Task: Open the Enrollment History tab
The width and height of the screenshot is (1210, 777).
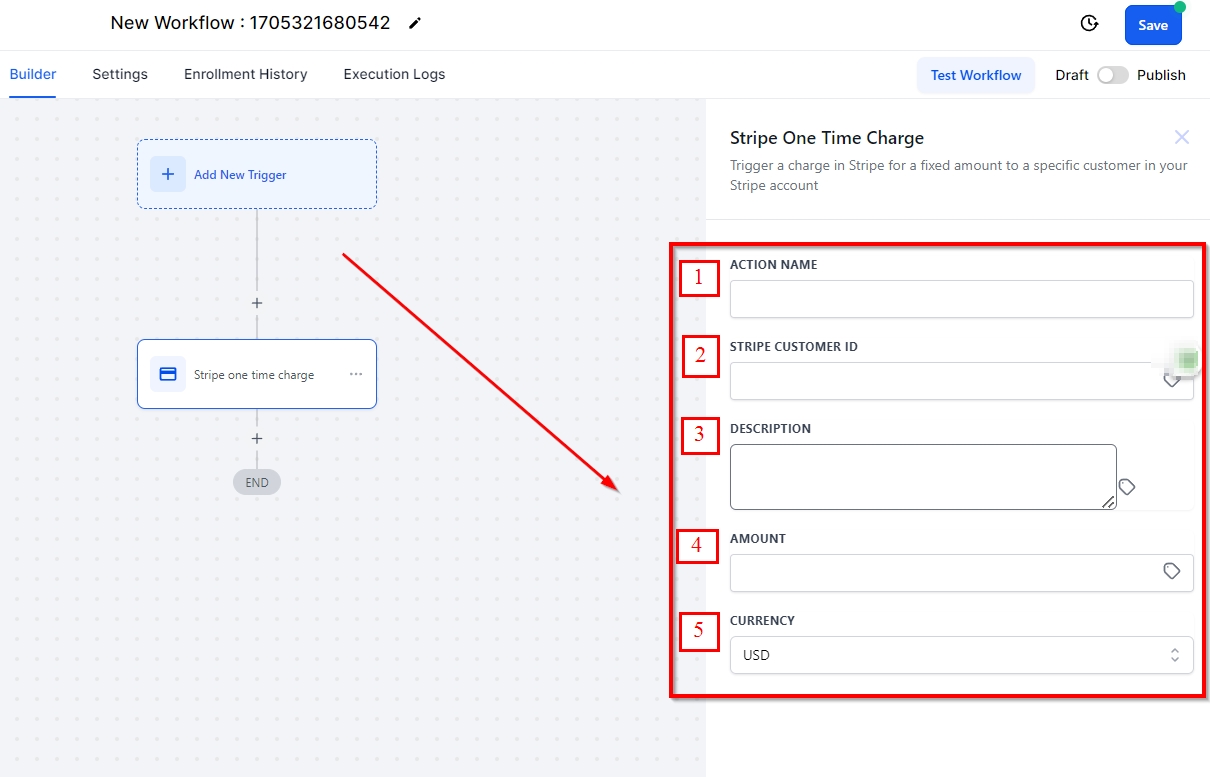Action: pos(245,74)
